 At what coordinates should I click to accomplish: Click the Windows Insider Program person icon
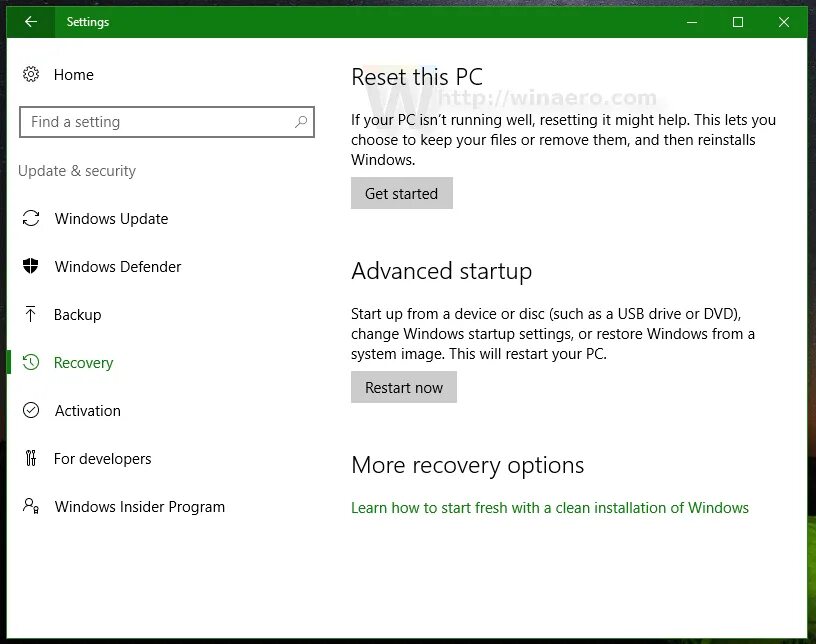pyautogui.click(x=31, y=506)
